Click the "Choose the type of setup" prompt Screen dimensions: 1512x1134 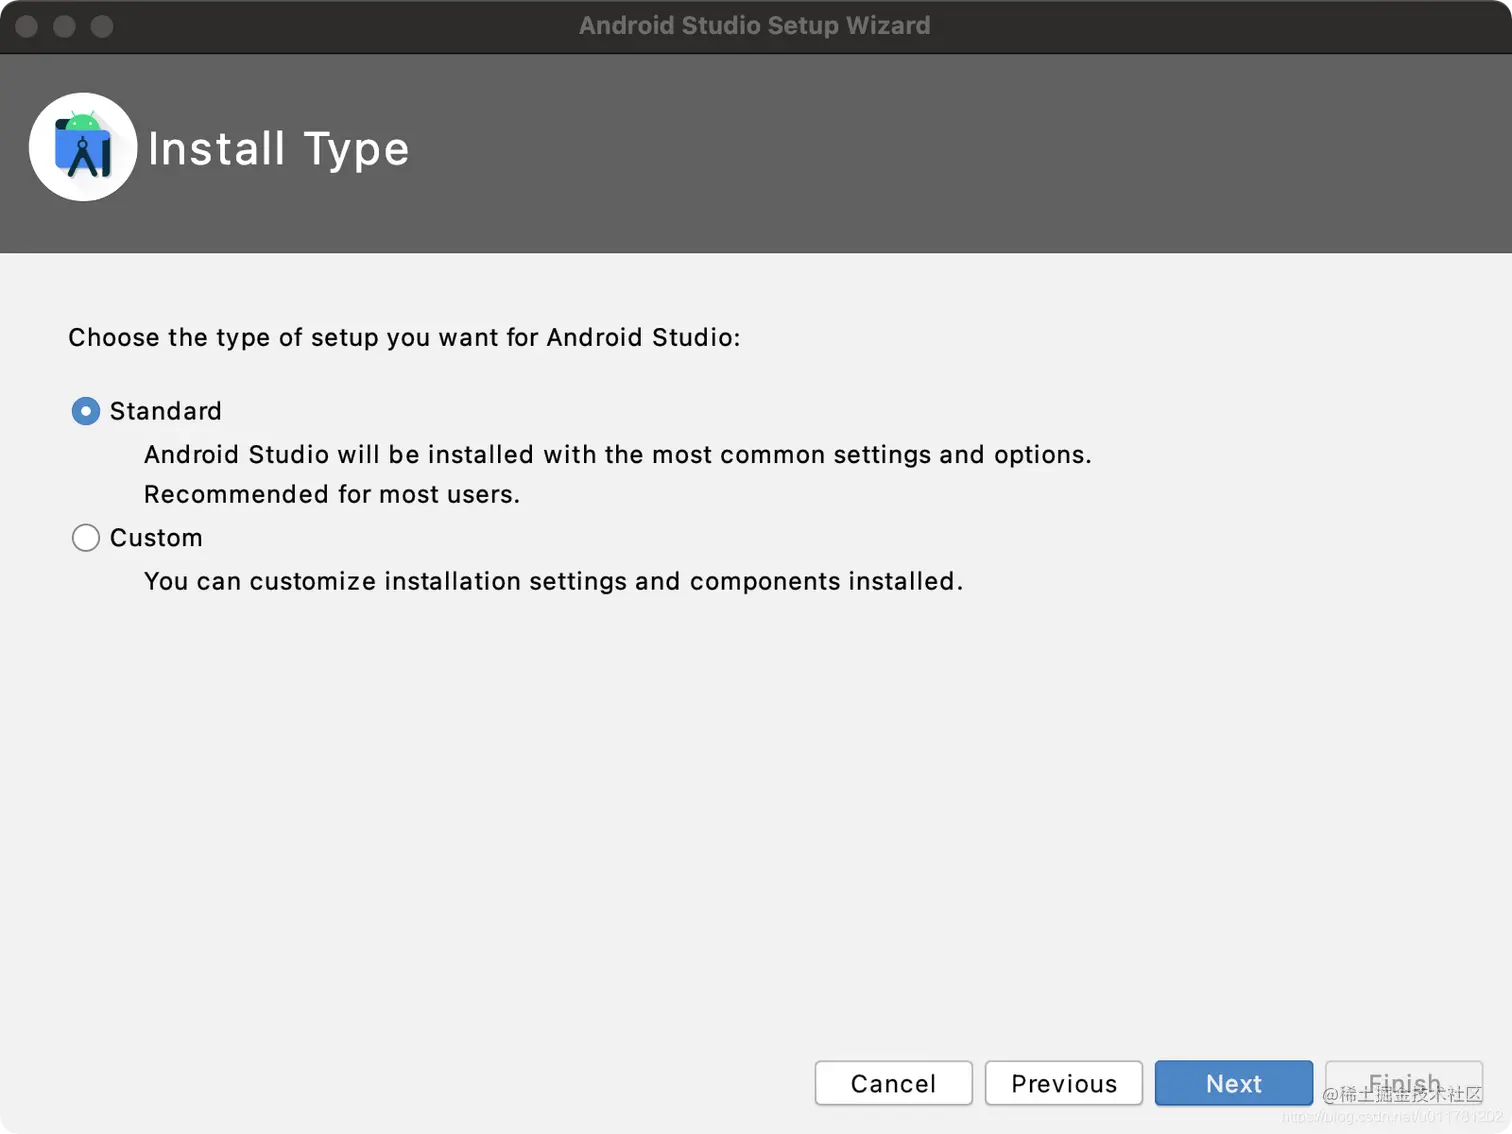click(x=404, y=337)
